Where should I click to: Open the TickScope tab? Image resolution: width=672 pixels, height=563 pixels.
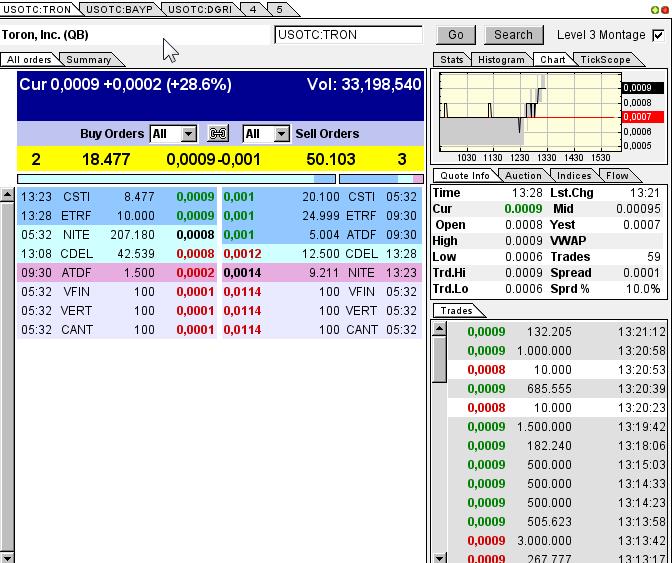click(605, 60)
